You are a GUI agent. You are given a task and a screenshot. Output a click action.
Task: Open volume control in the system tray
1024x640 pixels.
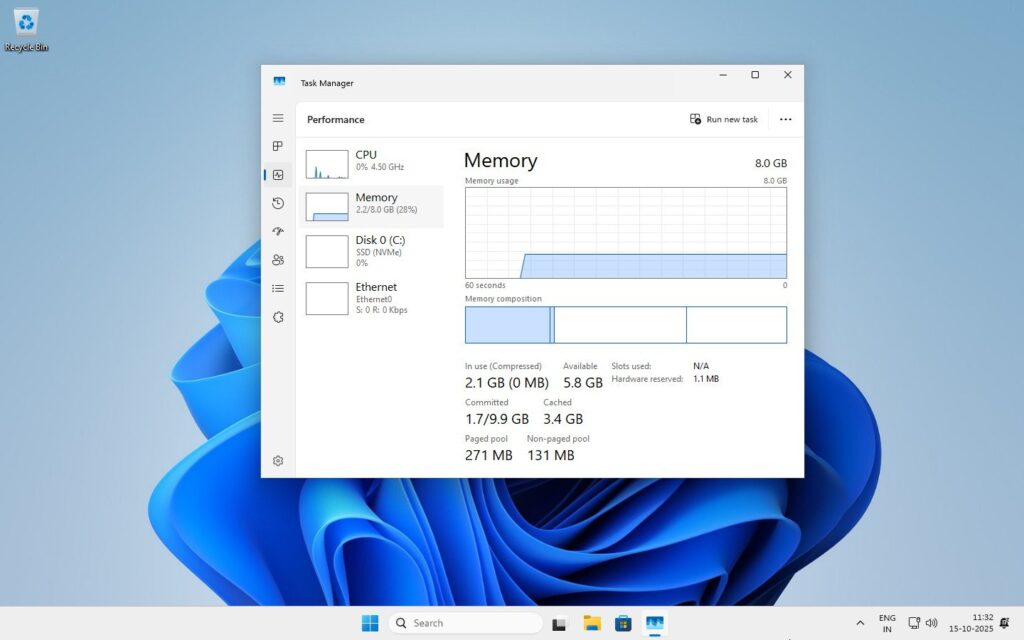tap(930, 622)
